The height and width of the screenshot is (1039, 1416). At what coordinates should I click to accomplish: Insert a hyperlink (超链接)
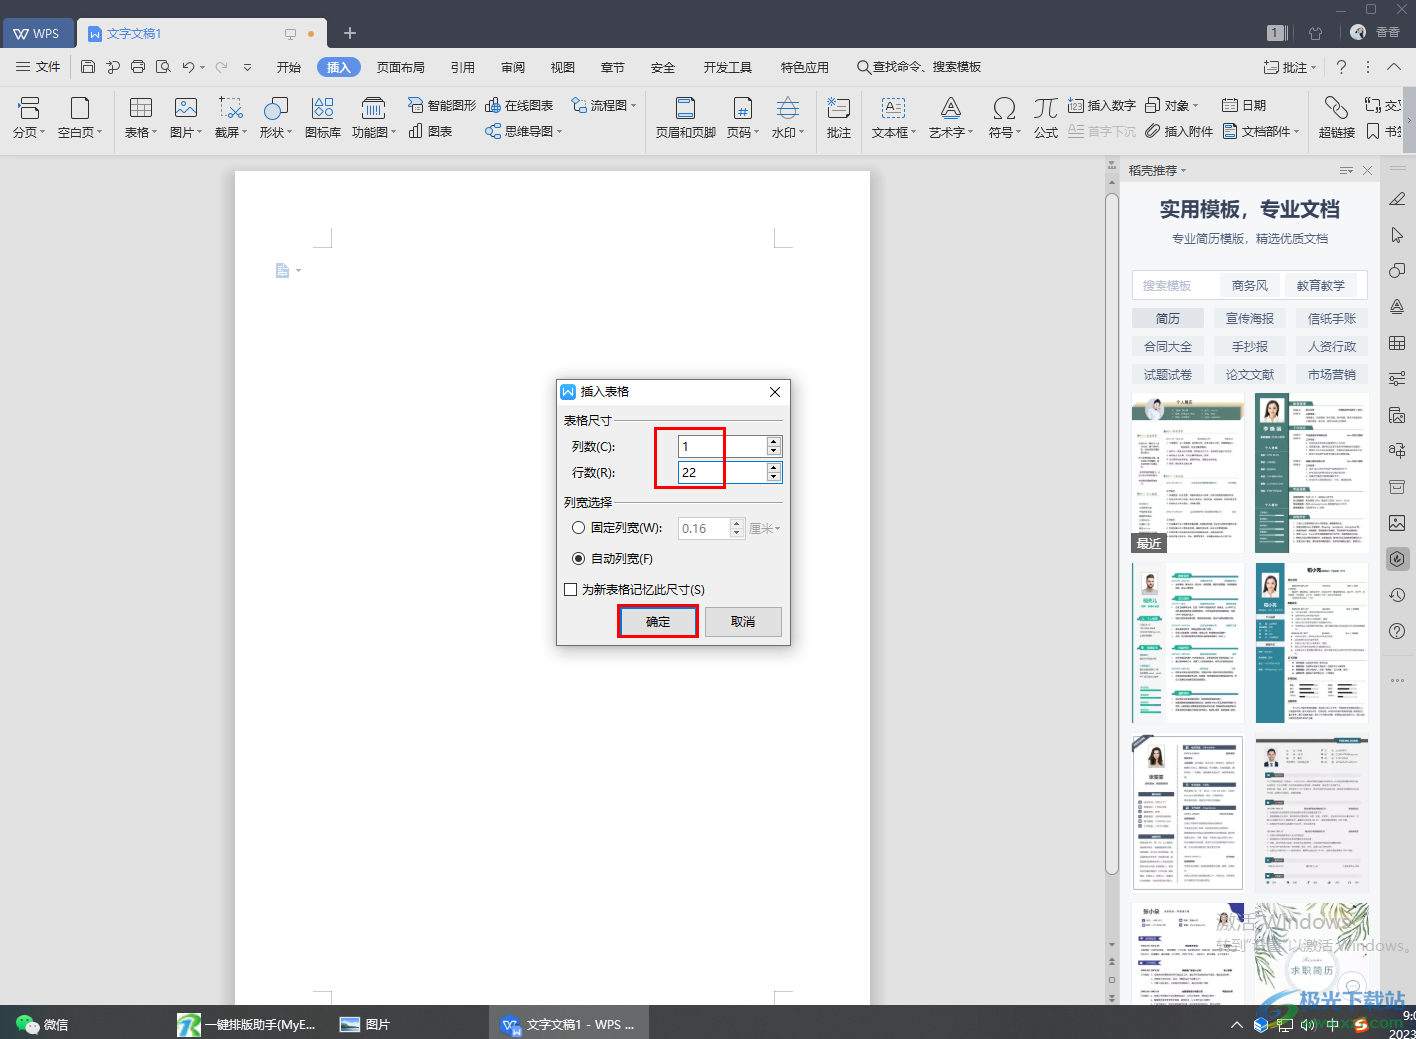pyautogui.click(x=1337, y=117)
